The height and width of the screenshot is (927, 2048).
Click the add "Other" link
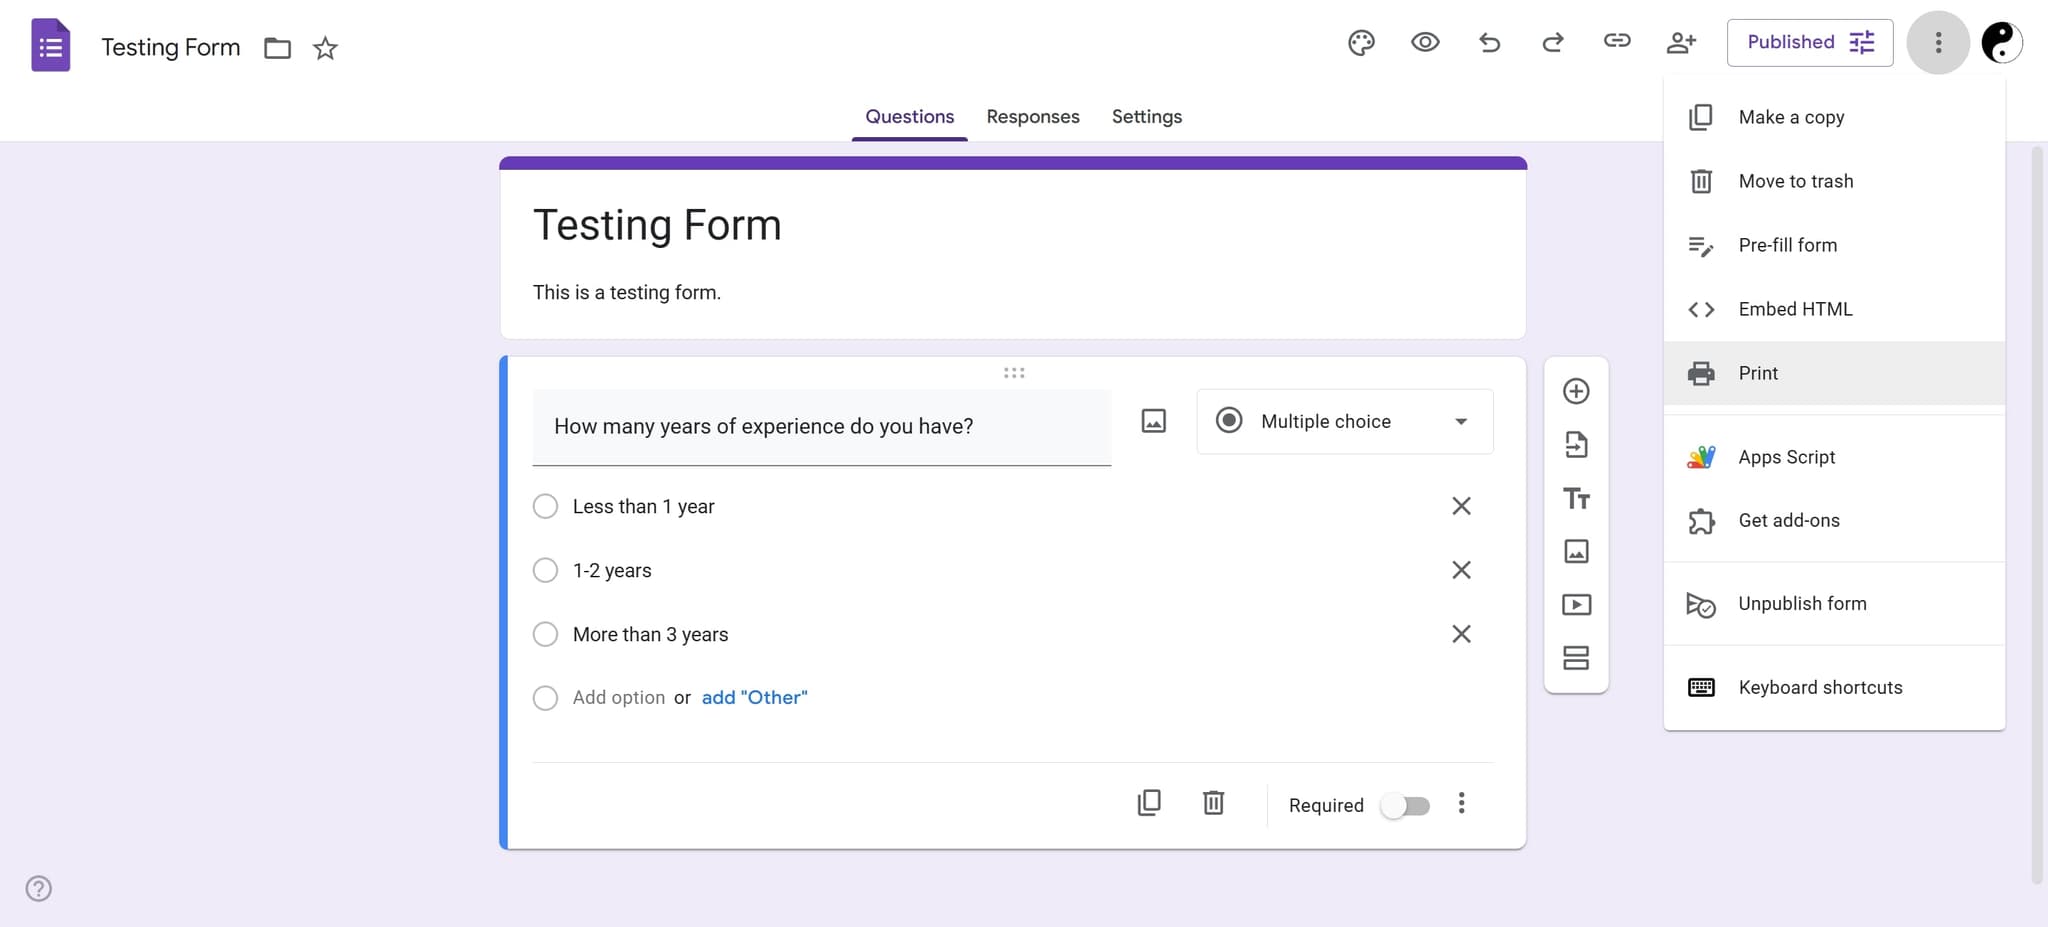pos(754,698)
